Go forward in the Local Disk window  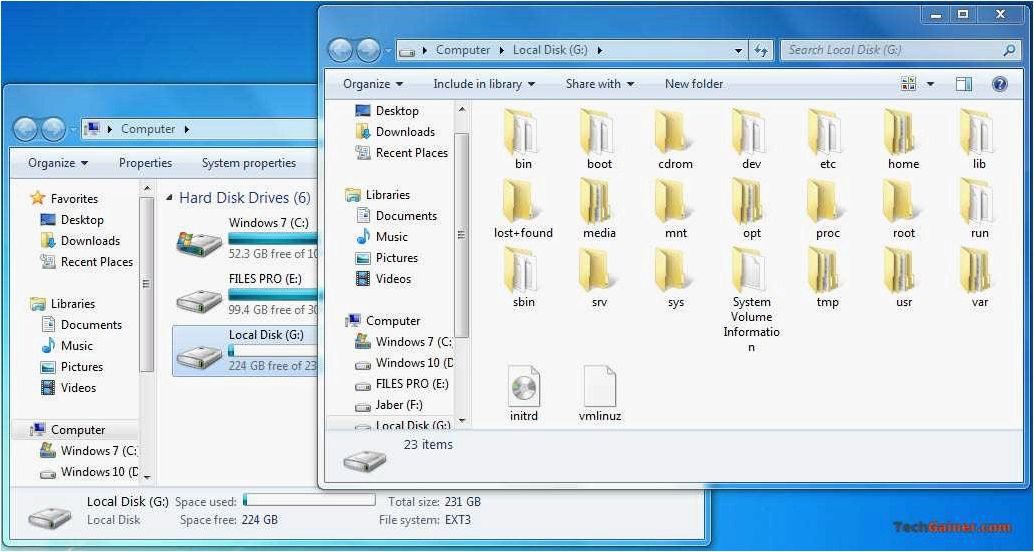(x=368, y=50)
